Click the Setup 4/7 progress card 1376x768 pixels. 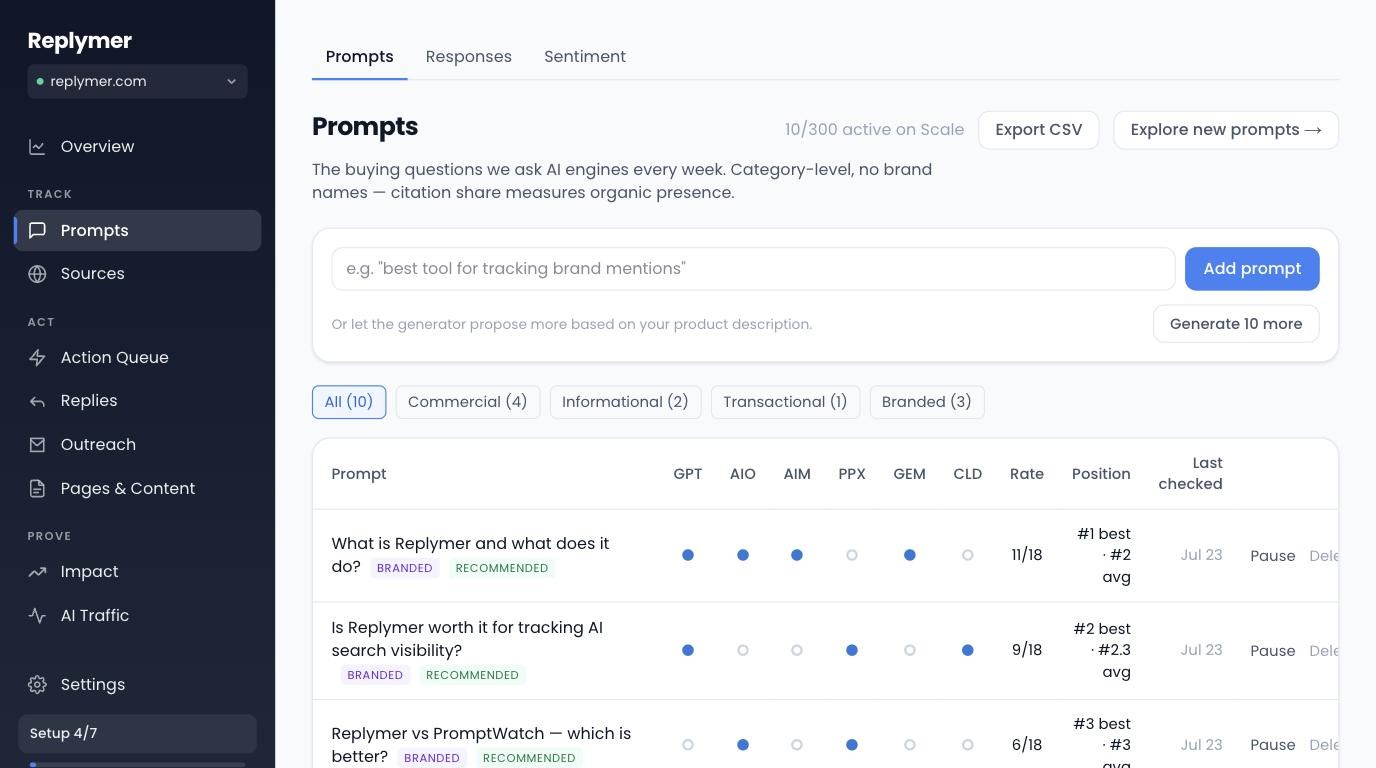coord(137,734)
